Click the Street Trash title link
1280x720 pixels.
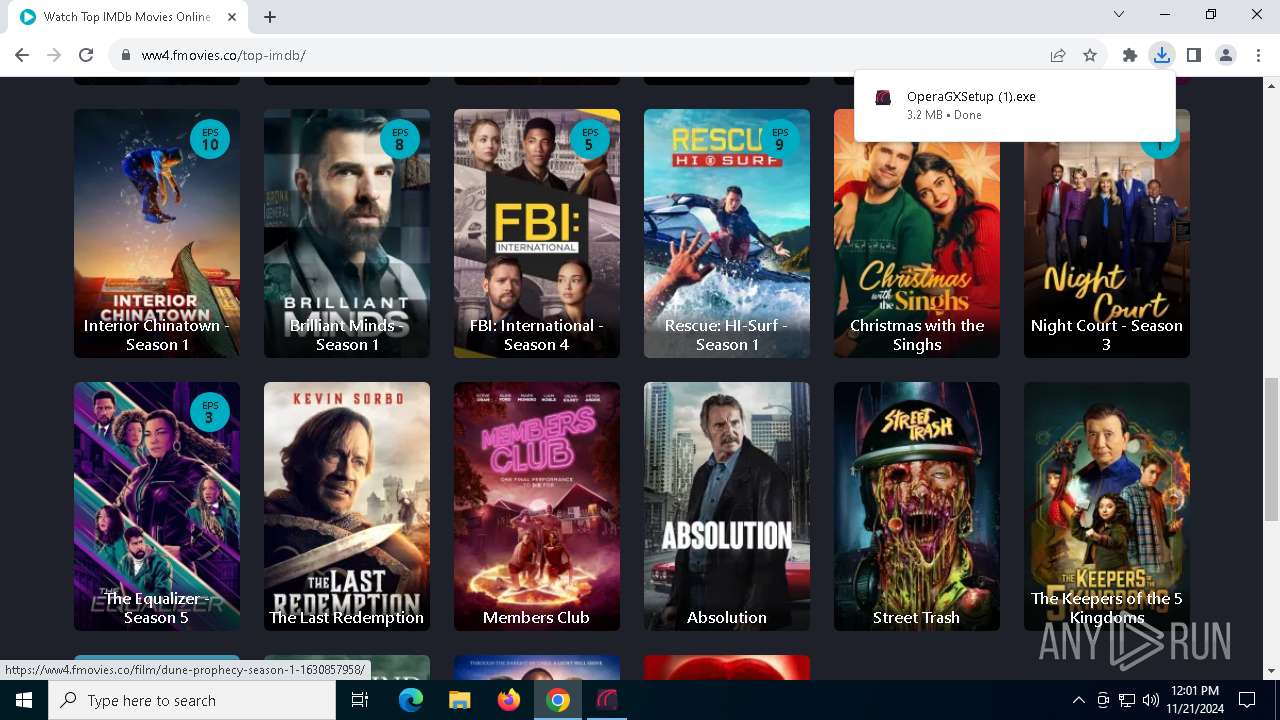(x=917, y=618)
